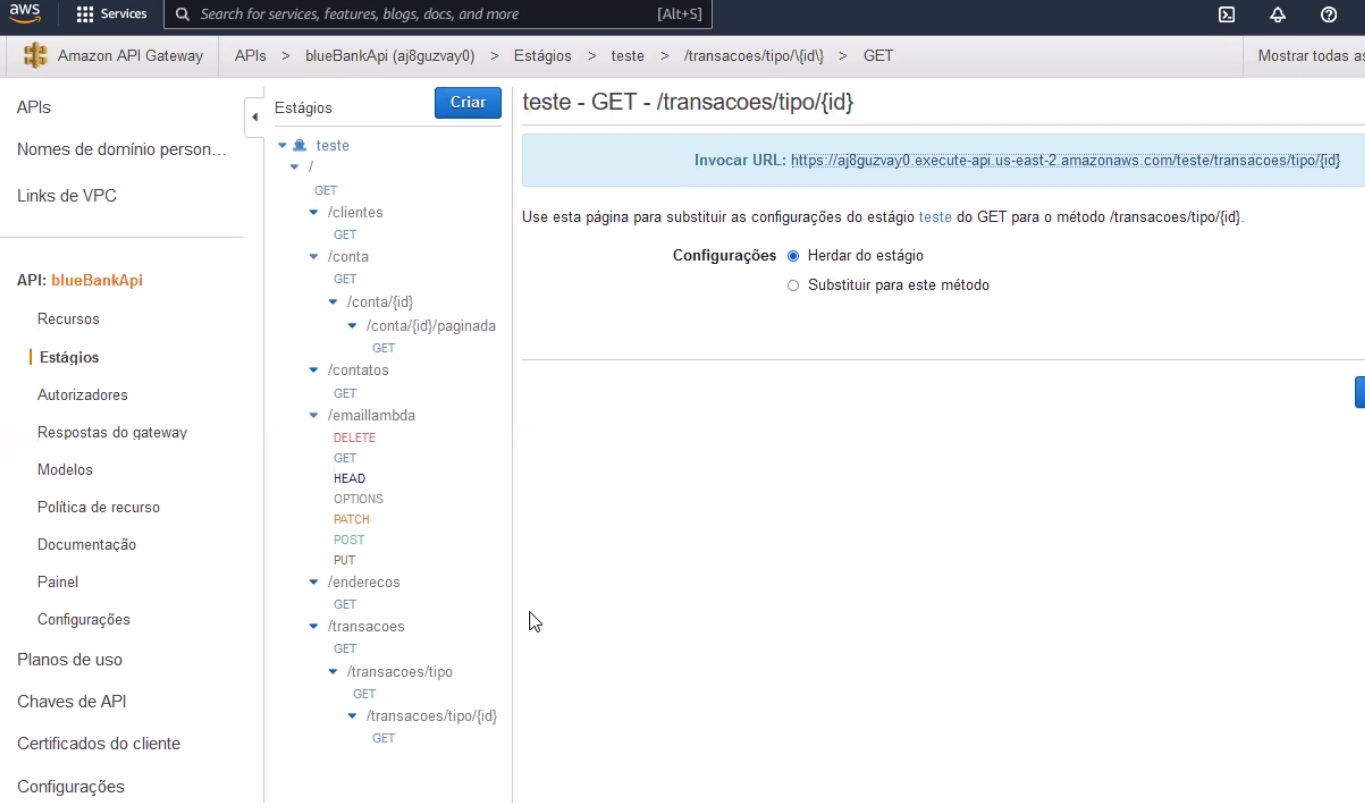The width and height of the screenshot is (1365, 808).
Task: Open the Services grid menu
Action: tap(111, 14)
